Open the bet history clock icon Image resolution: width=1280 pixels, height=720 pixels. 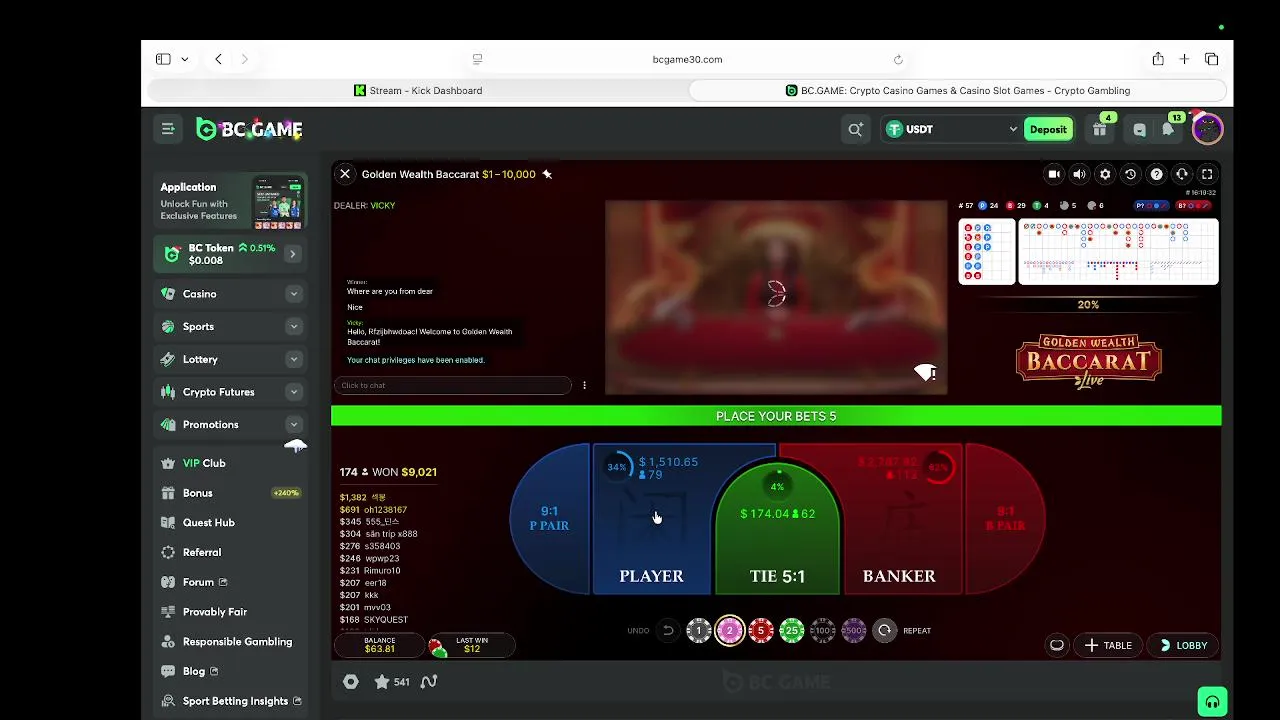[1130, 174]
